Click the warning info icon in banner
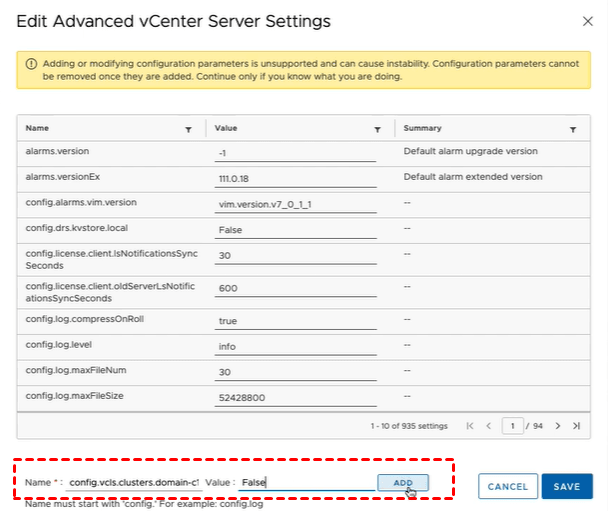The width and height of the screenshot is (608, 511). click(x=31, y=64)
